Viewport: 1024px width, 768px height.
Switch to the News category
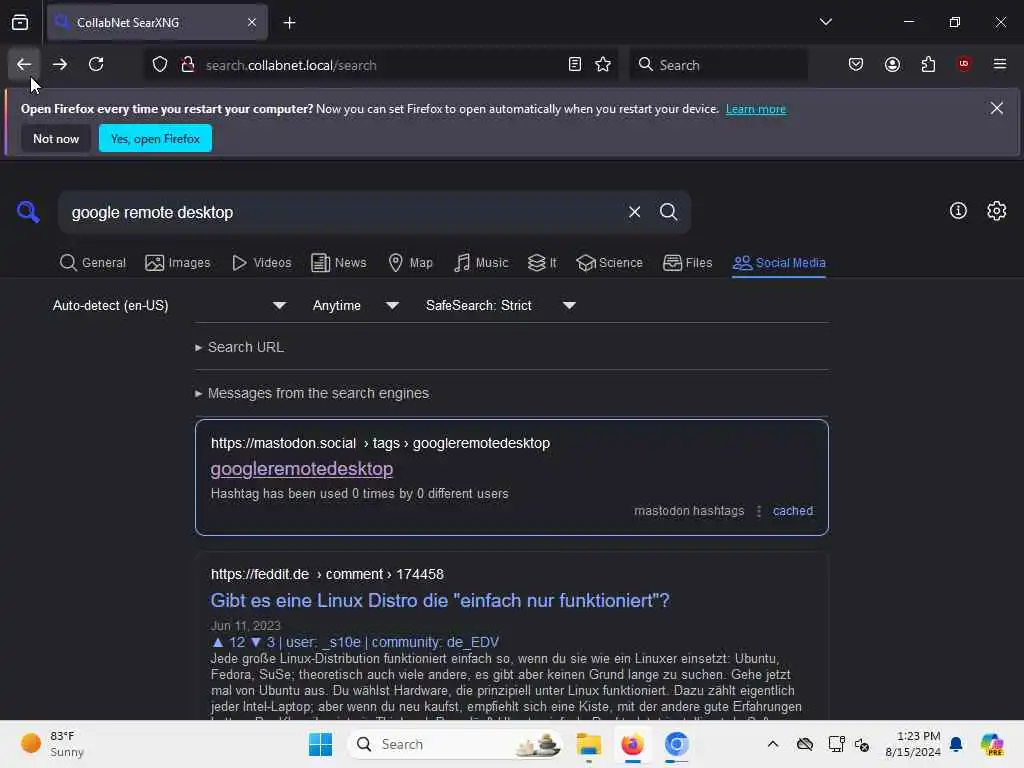pyautogui.click(x=339, y=263)
